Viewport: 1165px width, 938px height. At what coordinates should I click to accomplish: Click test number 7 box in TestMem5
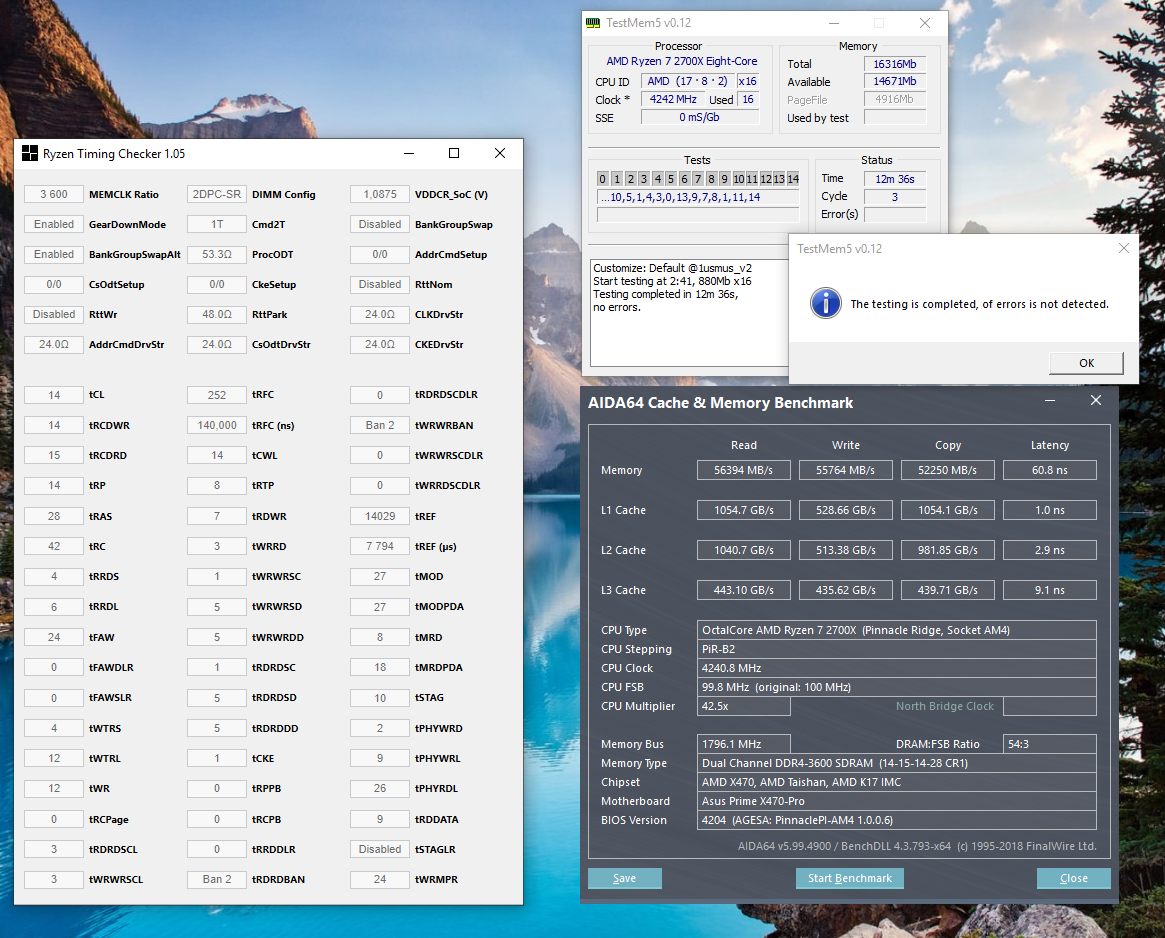(x=698, y=178)
